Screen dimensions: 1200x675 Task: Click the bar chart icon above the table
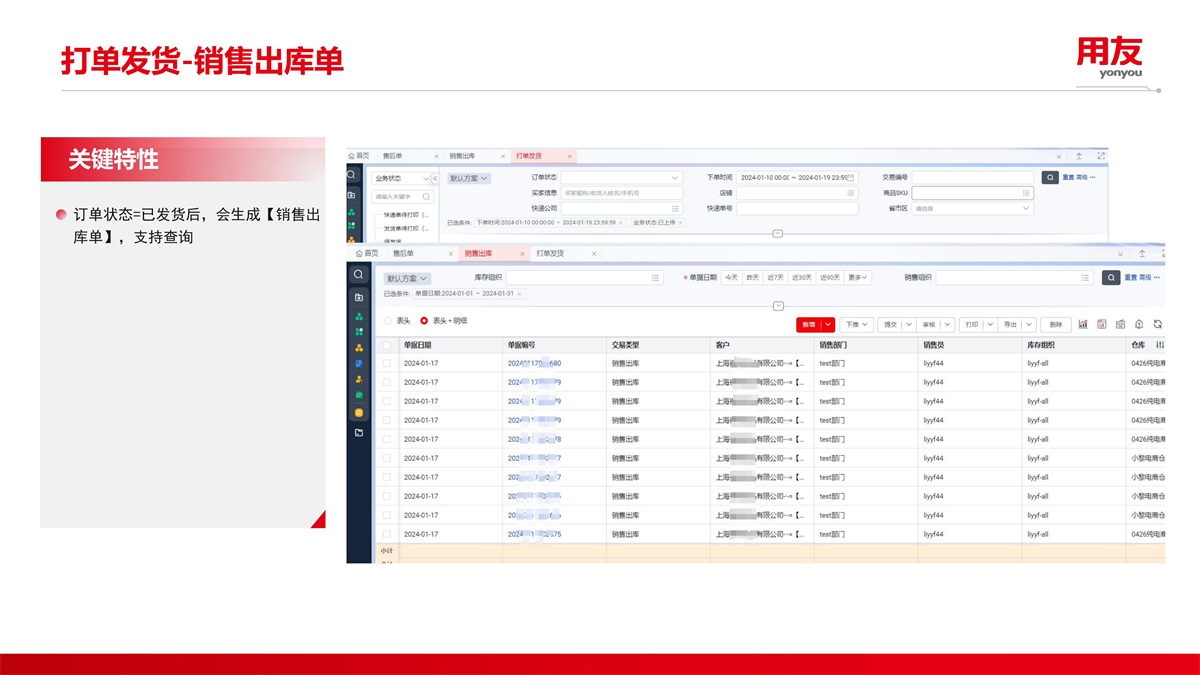coord(1083,325)
